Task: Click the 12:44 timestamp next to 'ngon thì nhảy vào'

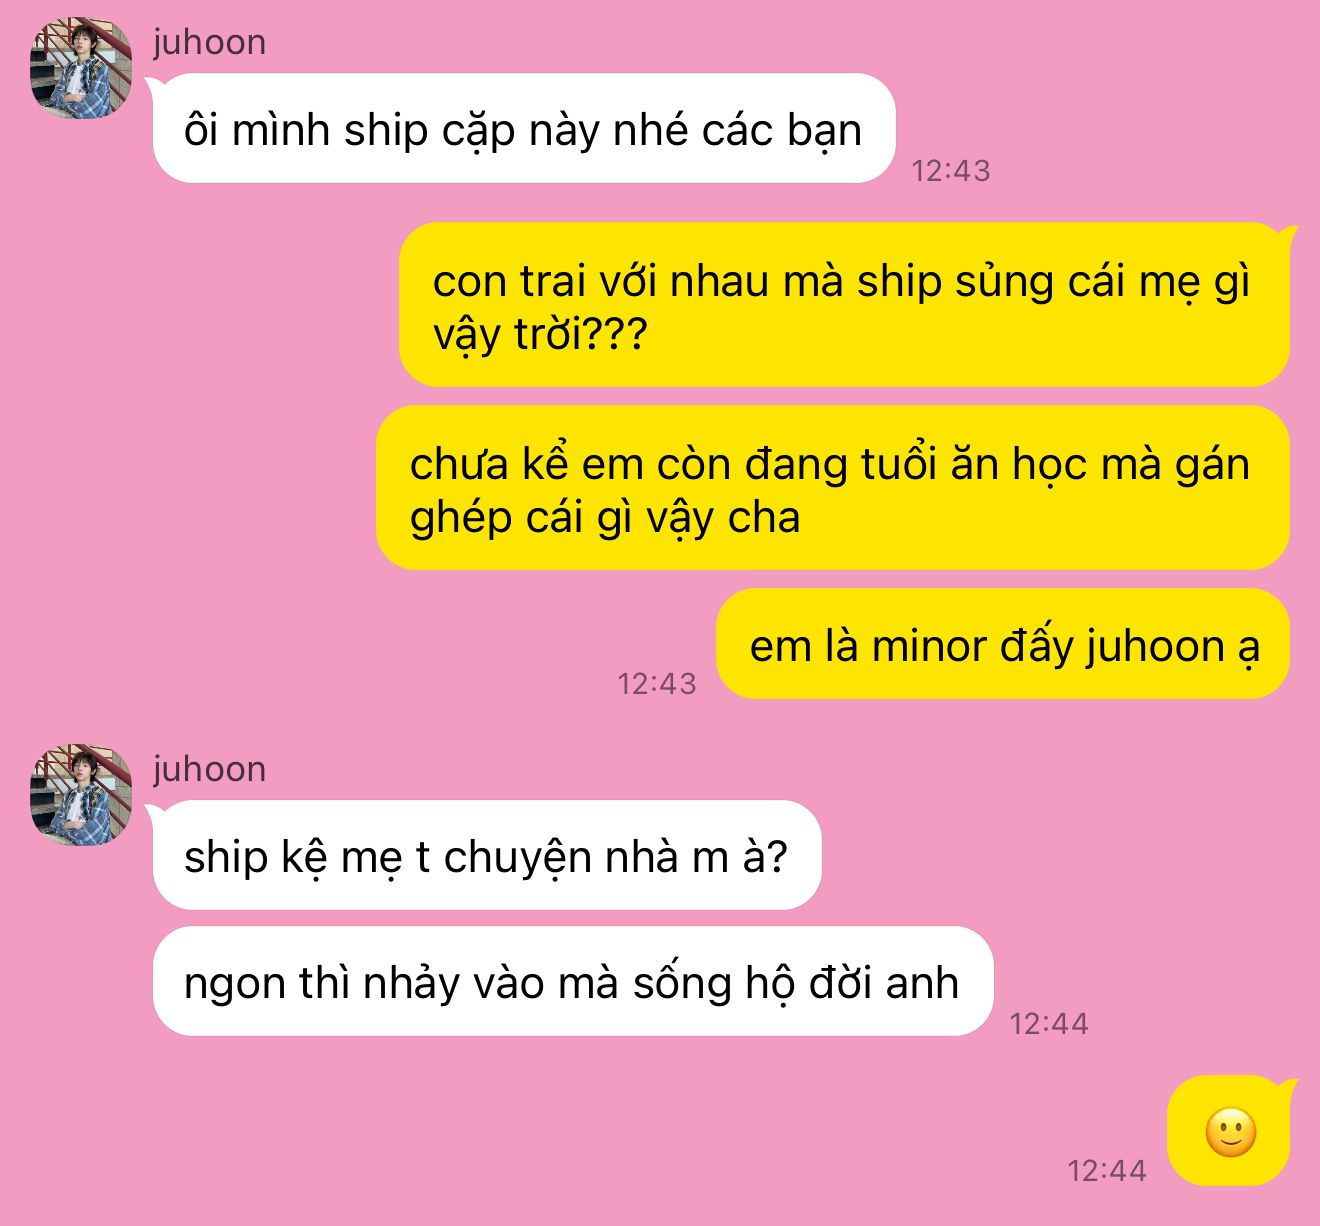Action: point(1048,1024)
